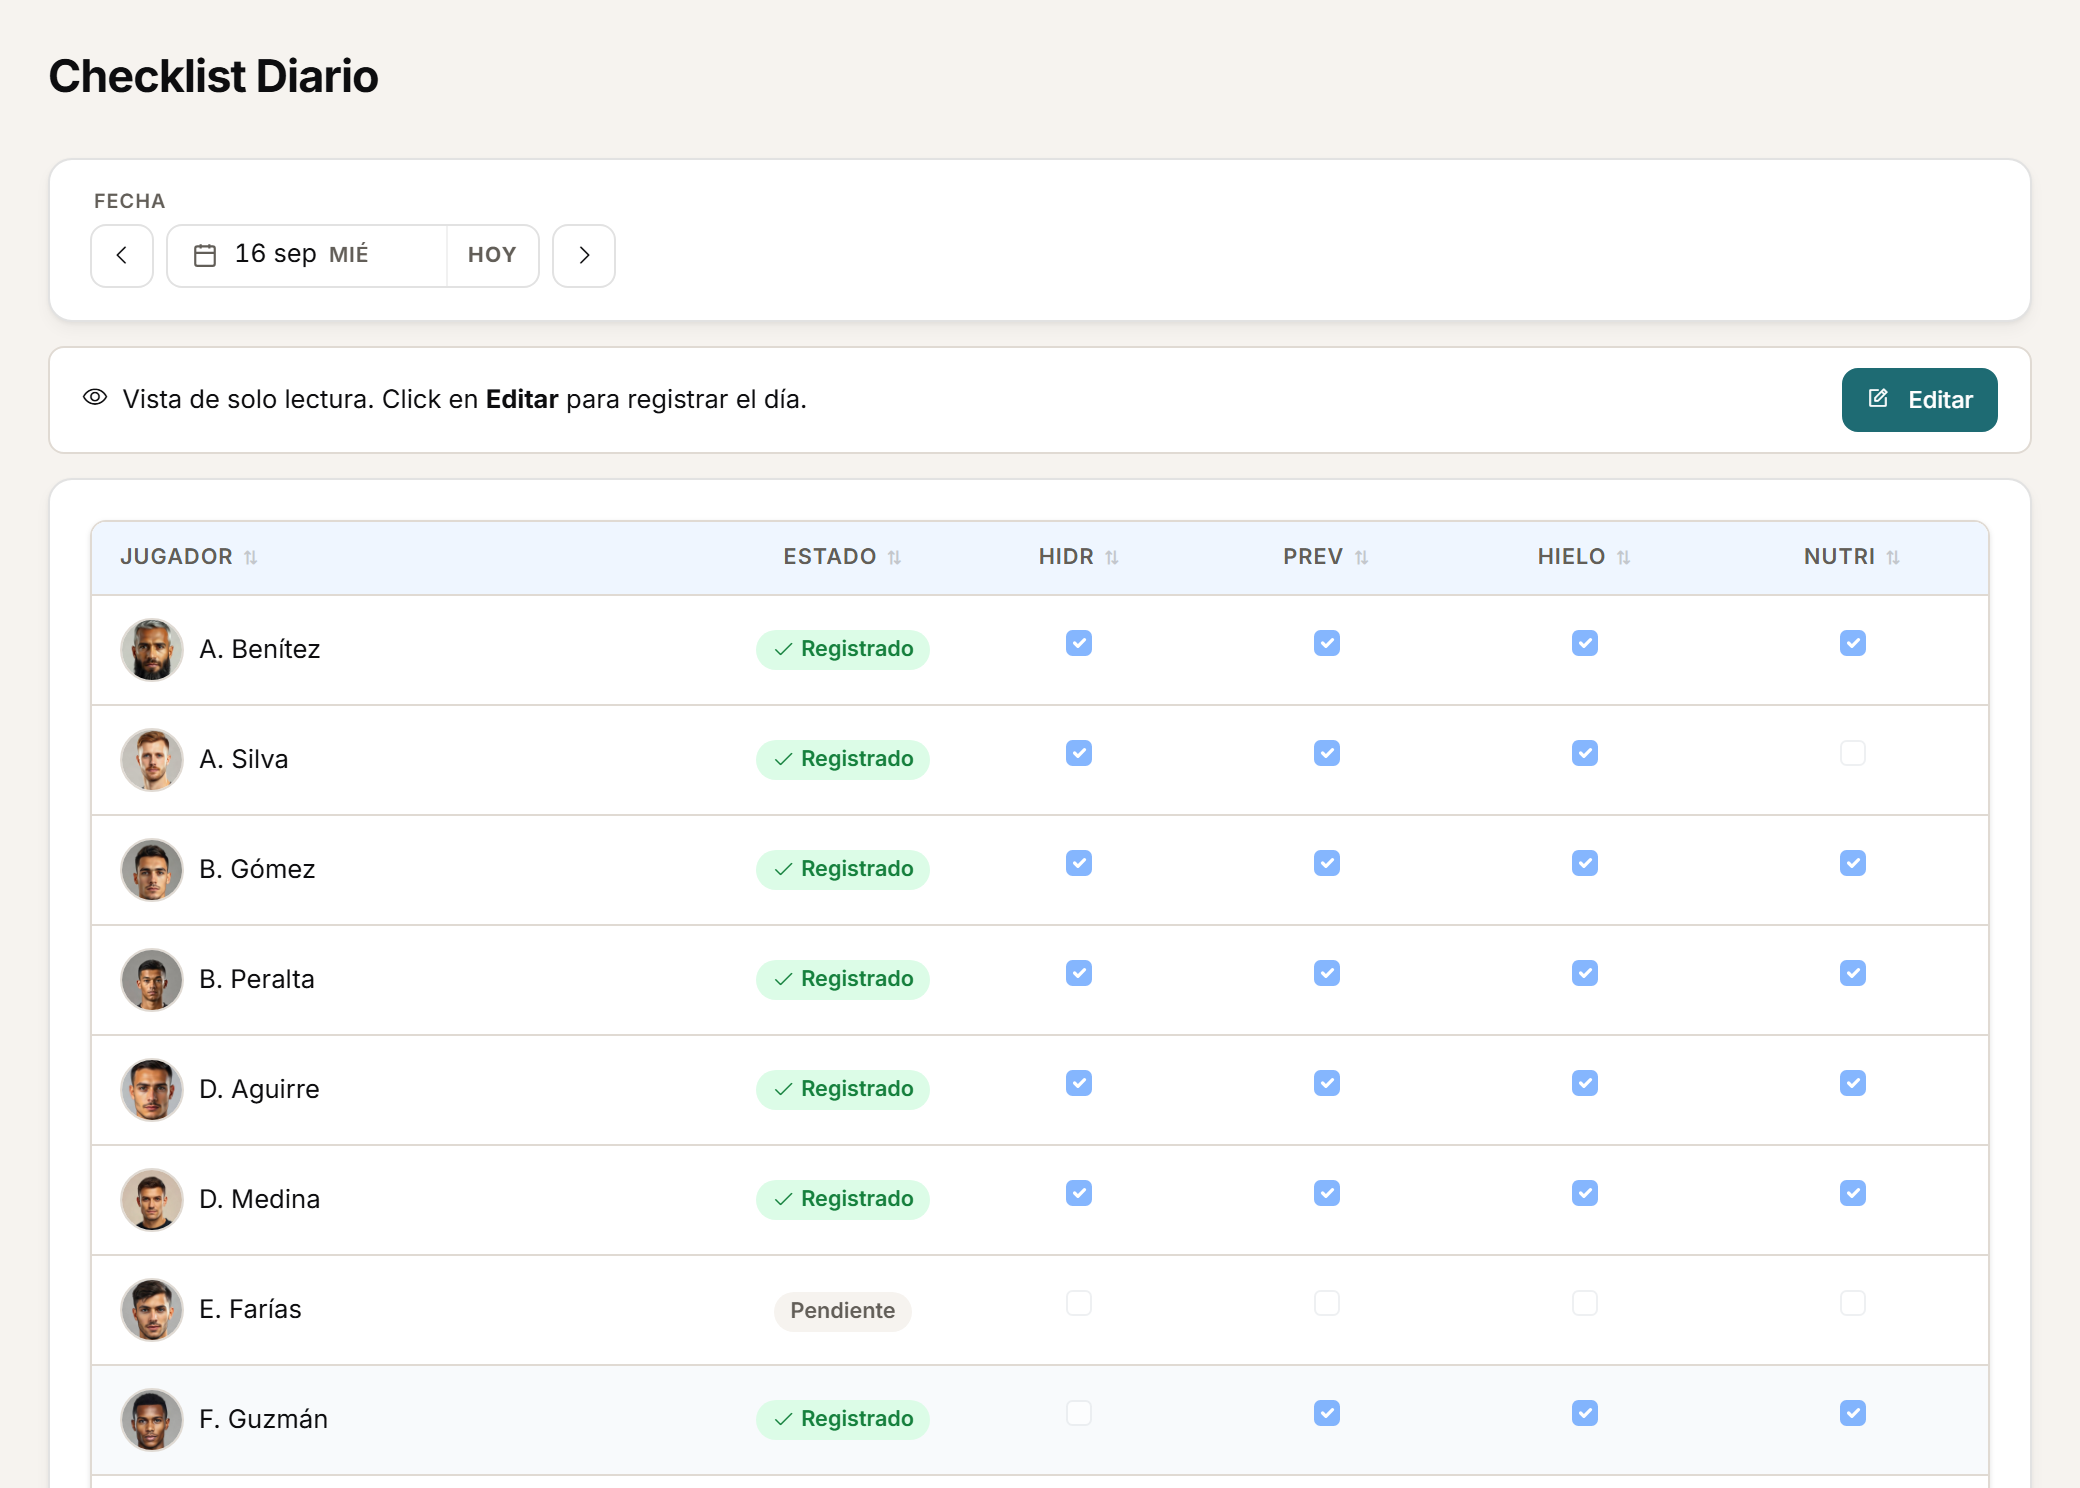Image resolution: width=2080 pixels, height=1488 pixels.
Task: Toggle A. Benítez's NUTRI checkbox
Action: [1853, 643]
